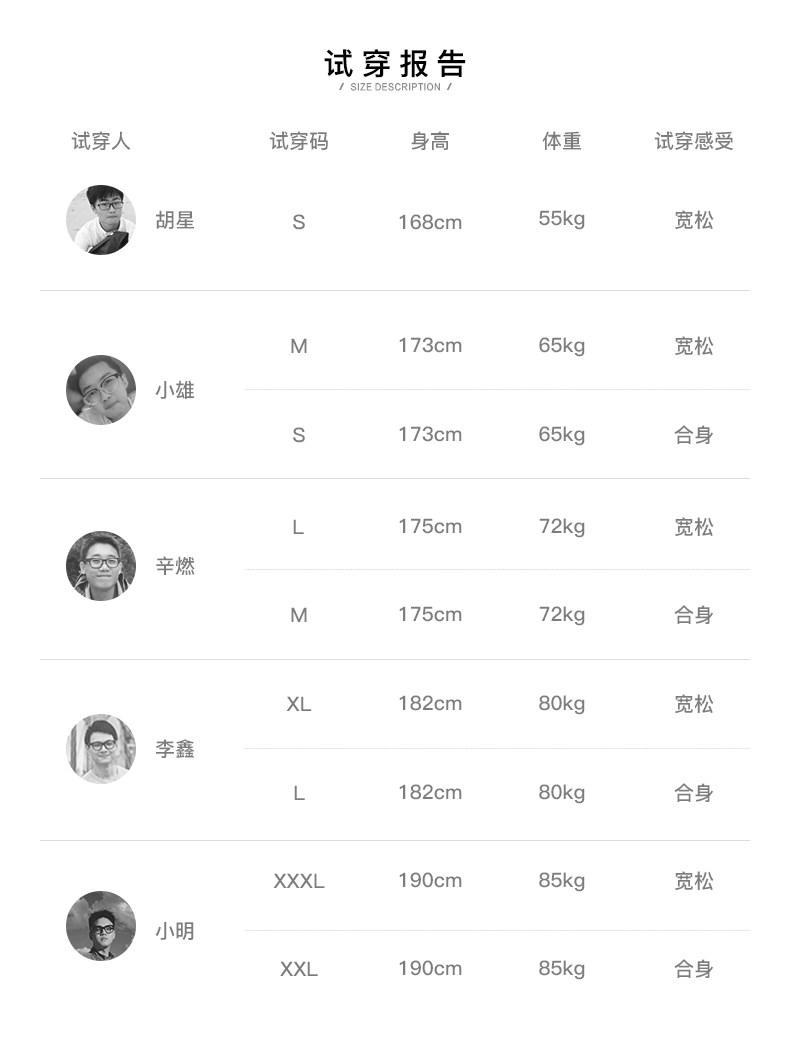The width and height of the screenshot is (790, 1049).
Task: Click the avatar photo of 胡星
Action: 101,220
